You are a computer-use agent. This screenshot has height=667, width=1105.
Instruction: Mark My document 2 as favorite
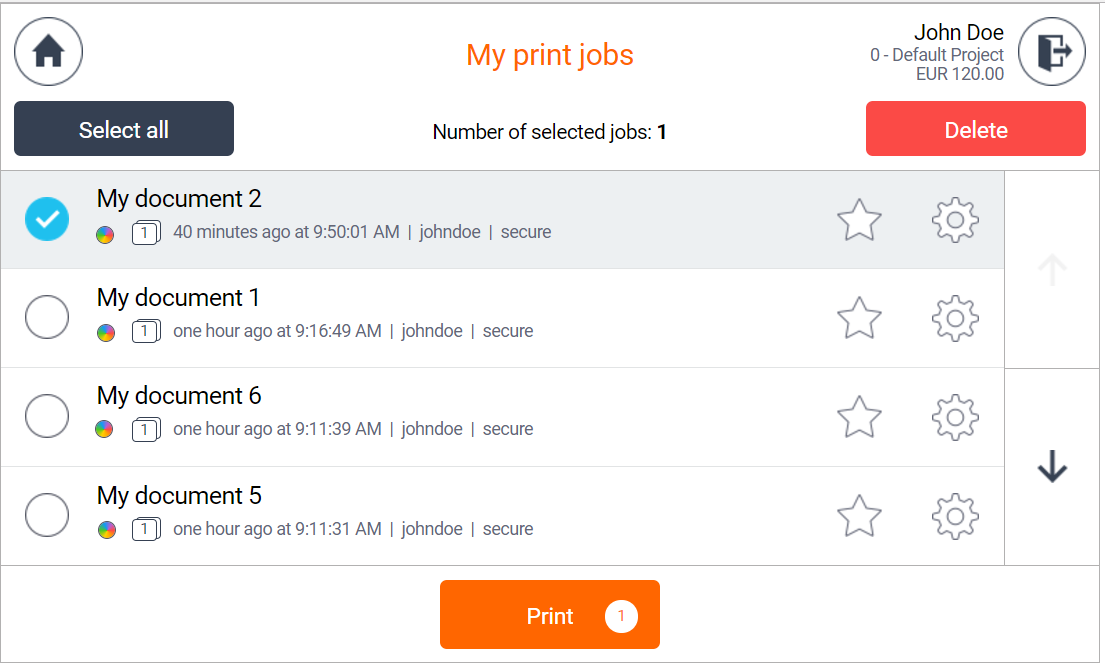click(x=859, y=219)
